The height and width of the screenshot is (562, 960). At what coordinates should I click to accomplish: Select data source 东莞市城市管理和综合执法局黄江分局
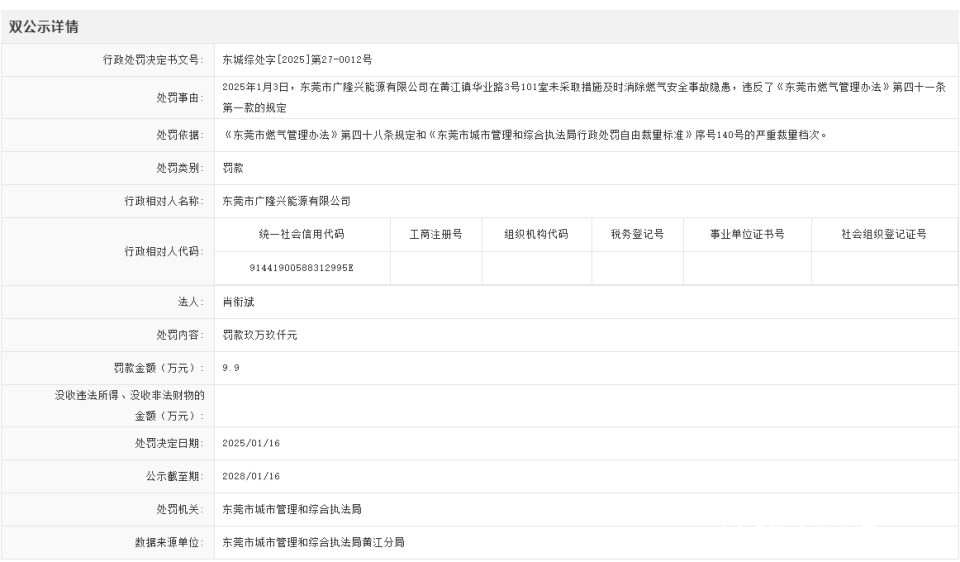point(313,543)
